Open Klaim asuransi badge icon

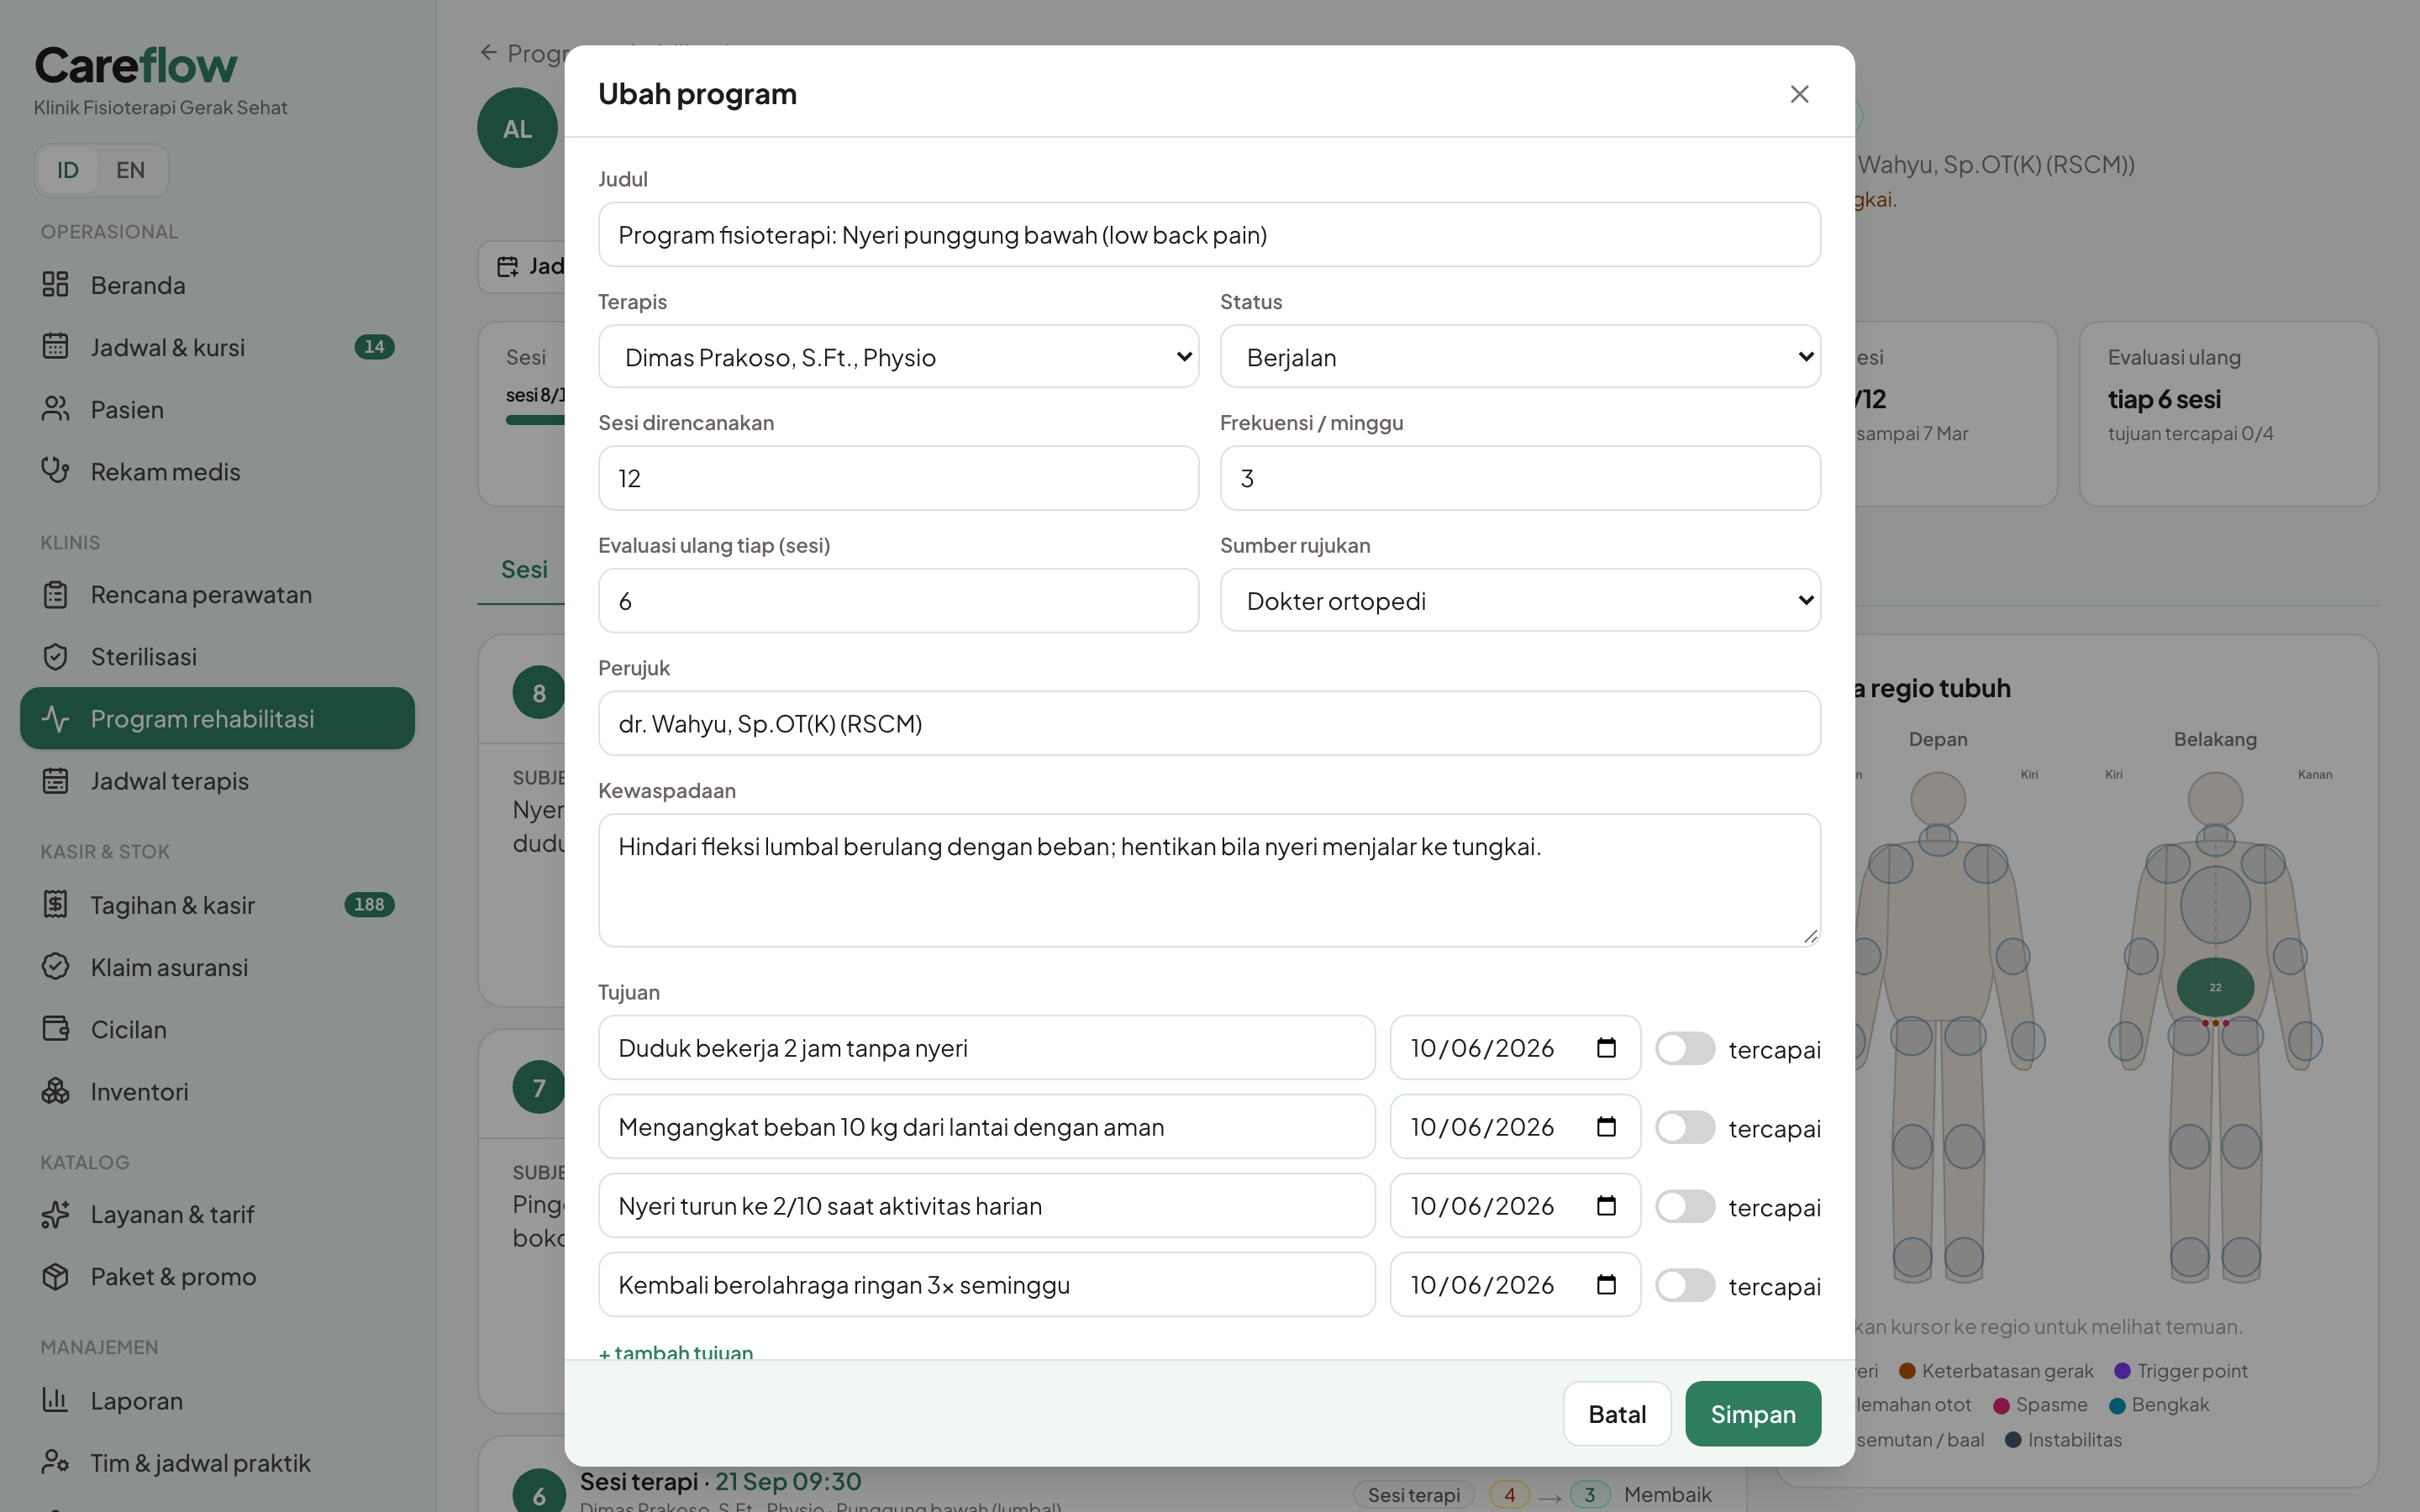point(55,967)
